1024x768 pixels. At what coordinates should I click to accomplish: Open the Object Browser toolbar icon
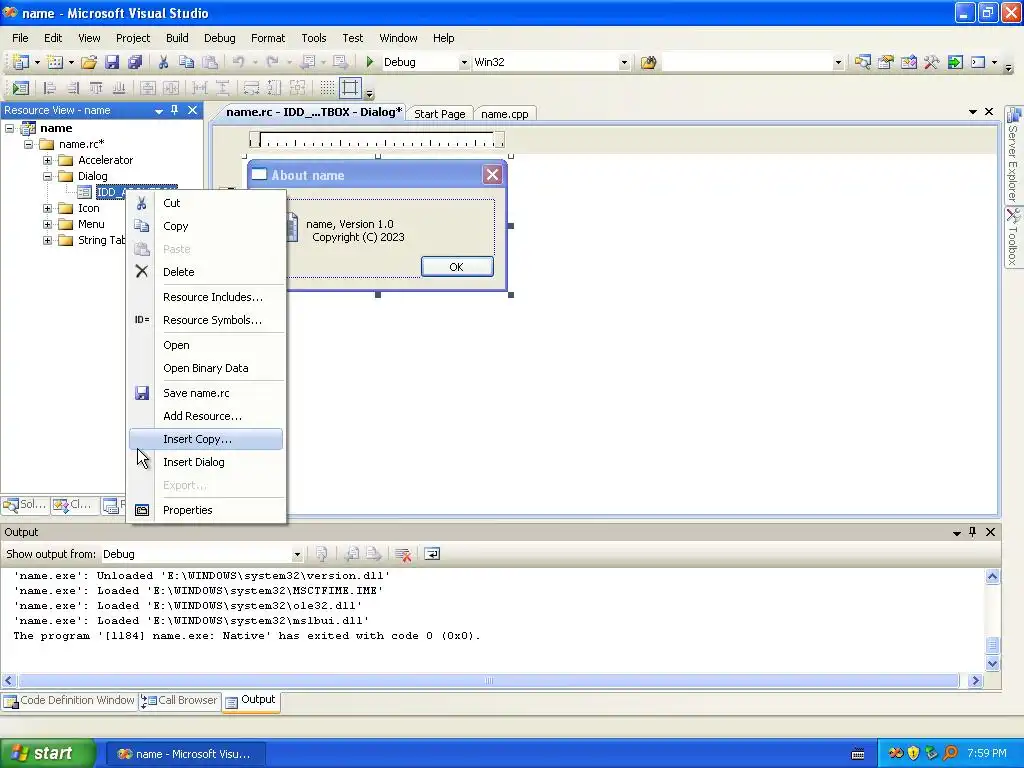pos(908,62)
